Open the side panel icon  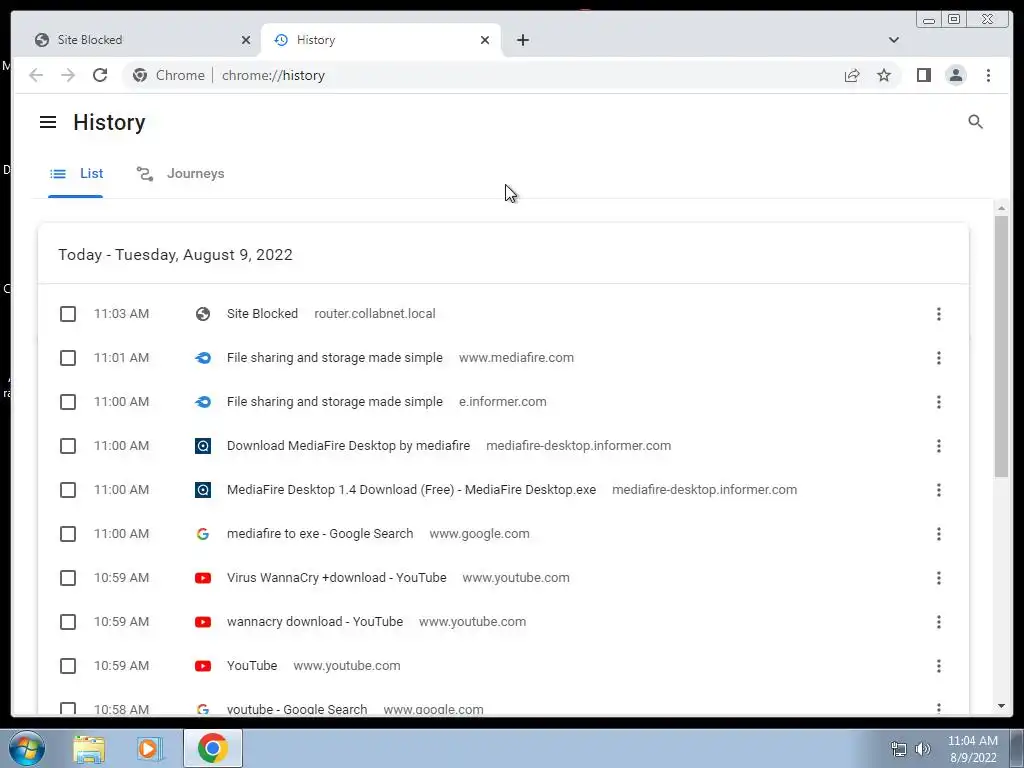point(923,75)
